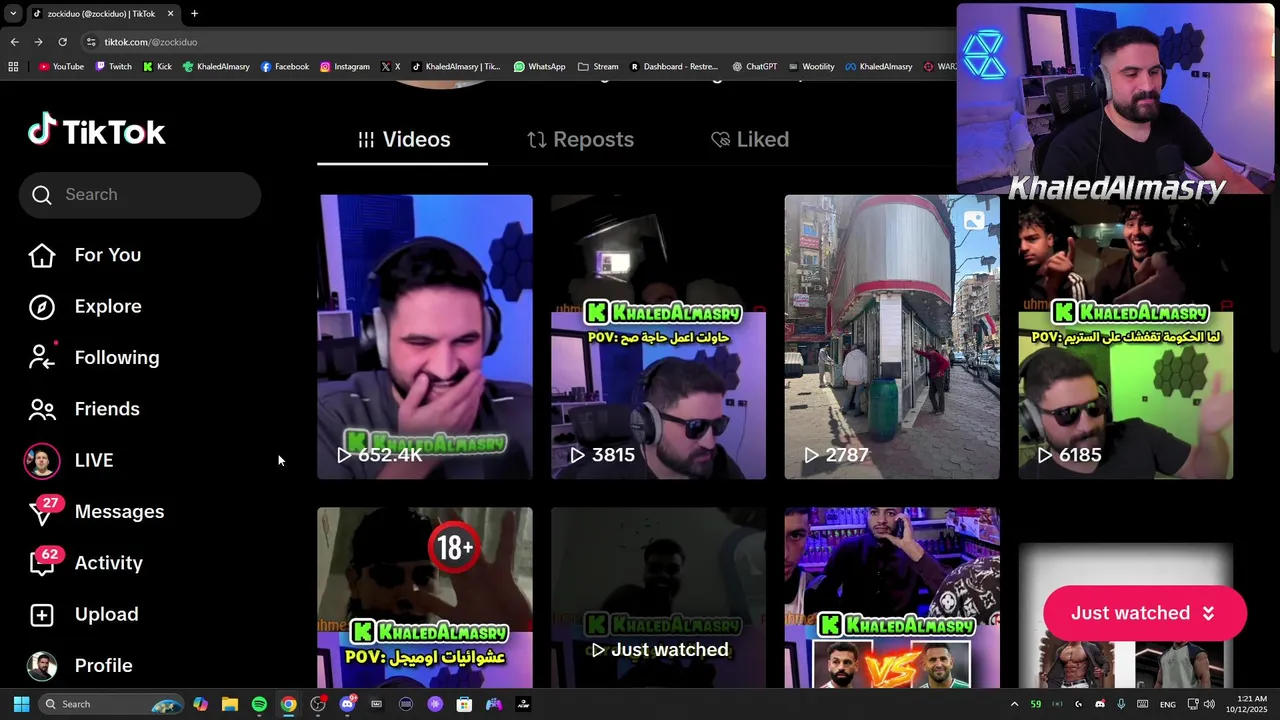Open Messages with 27 unread badge
The width and height of the screenshot is (1280, 720).
click(x=96, y=511)
